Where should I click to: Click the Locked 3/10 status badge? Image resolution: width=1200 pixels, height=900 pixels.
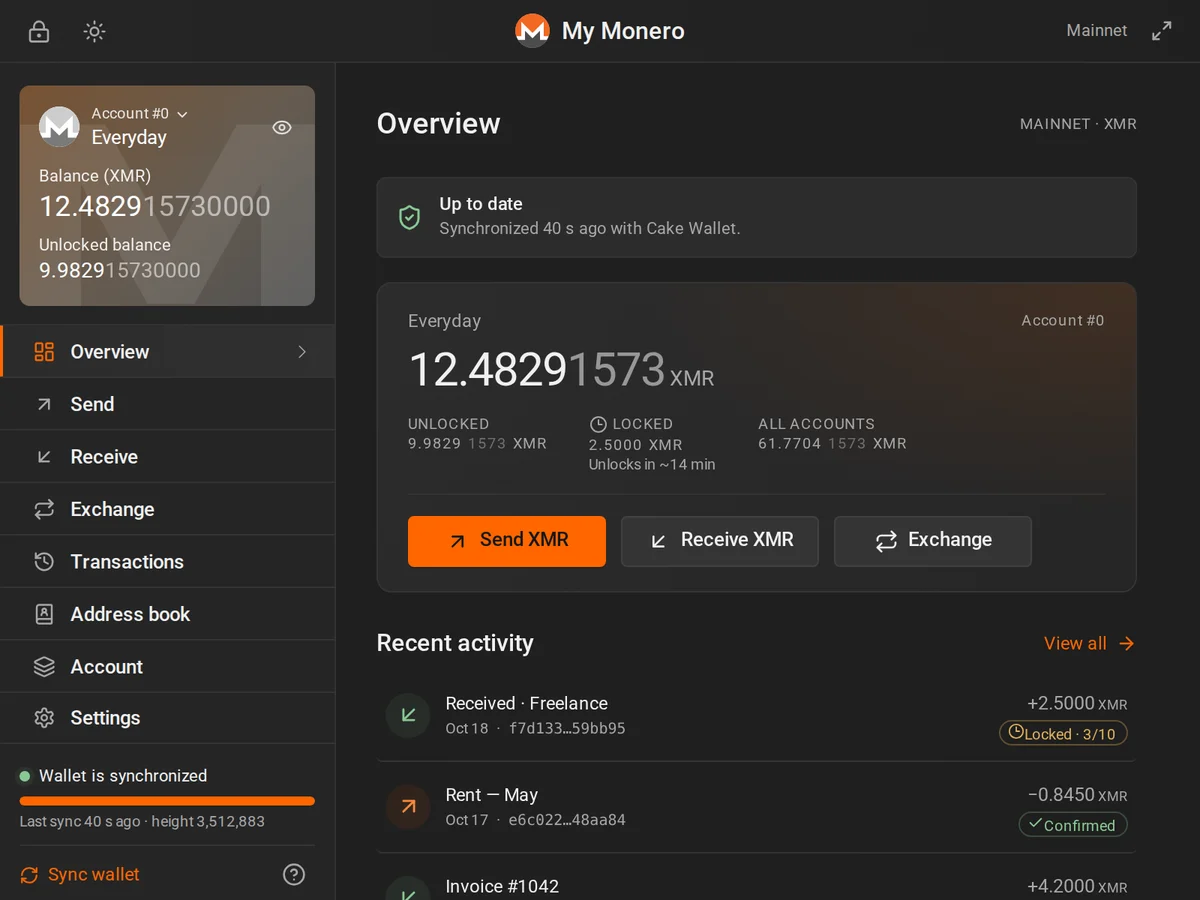point(1063,734)
